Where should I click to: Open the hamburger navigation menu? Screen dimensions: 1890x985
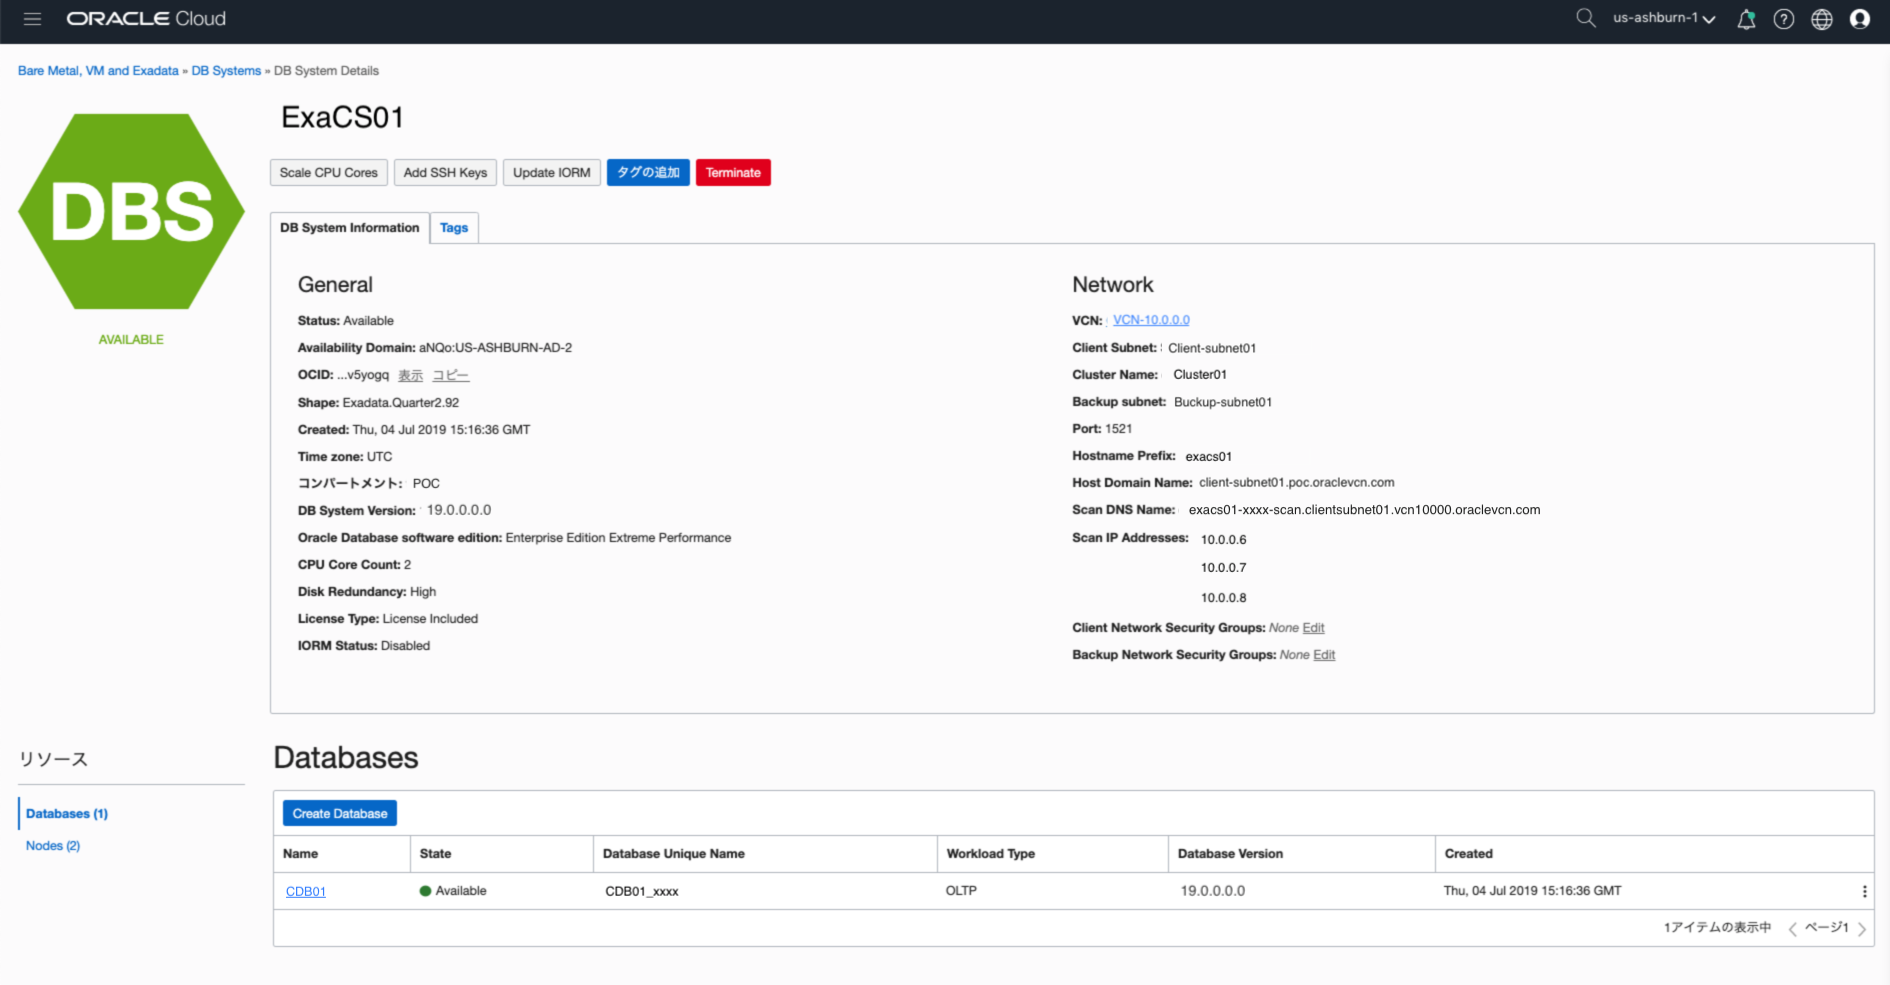[x=32, y=19]
